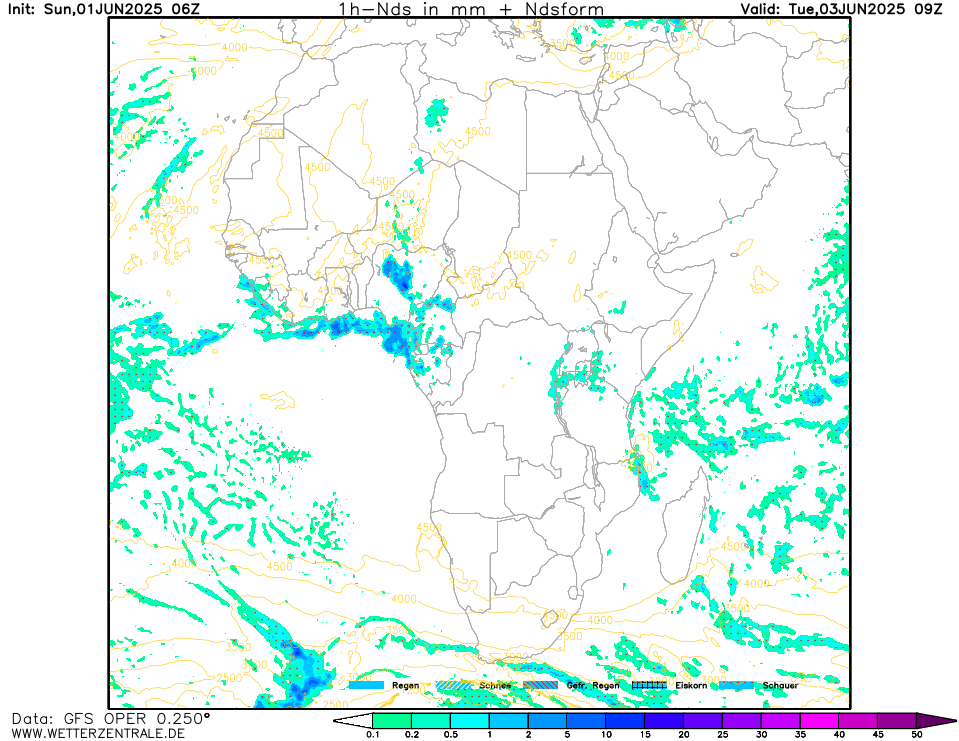The height and width of the screenshot is (741, 959).
Task: Pick the 15–20 colorbar segment
Action: tap(664, 721)
